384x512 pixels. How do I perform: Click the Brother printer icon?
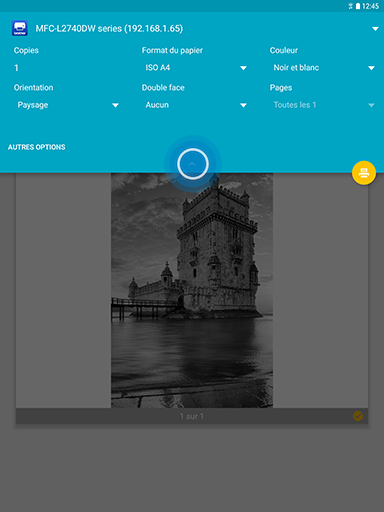(x=20, y=28)
